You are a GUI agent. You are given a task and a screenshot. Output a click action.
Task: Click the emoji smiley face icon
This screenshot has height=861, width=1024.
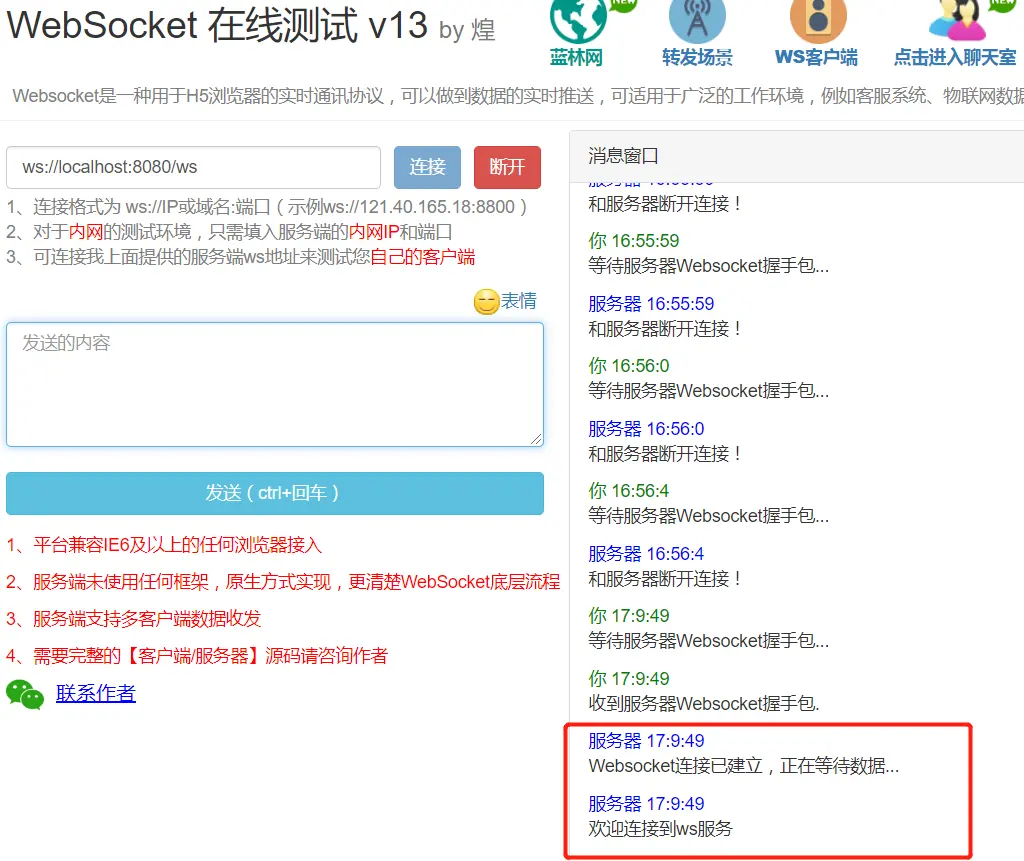487,302
